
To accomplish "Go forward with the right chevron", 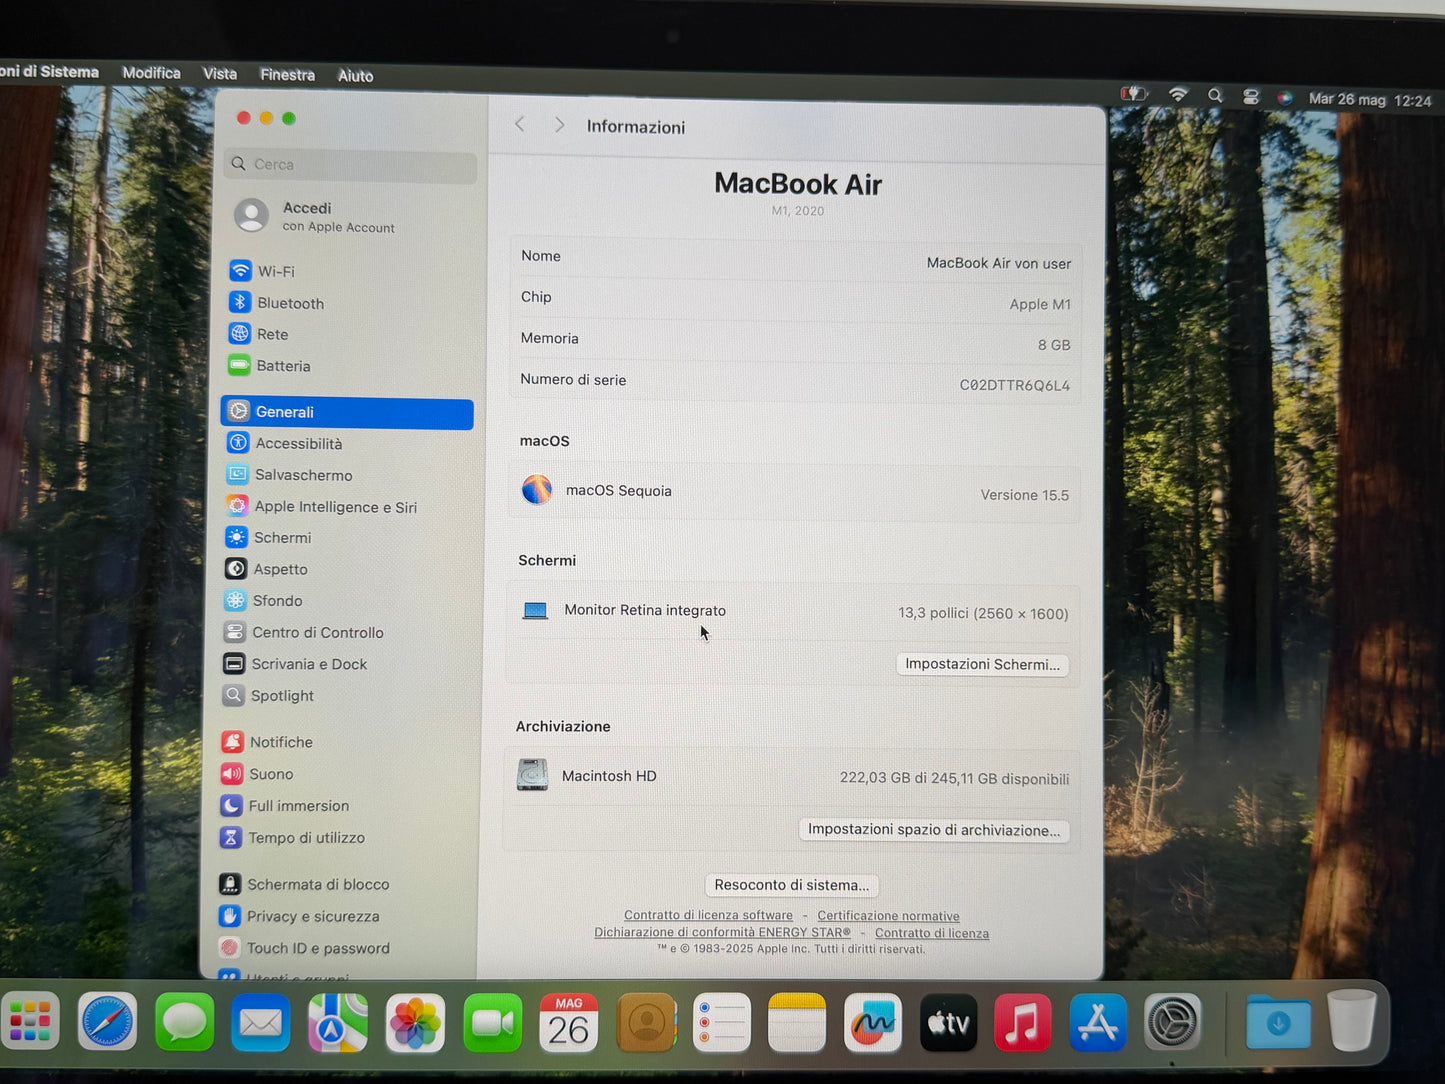I will pyautogui.click(x=560, y=125).
